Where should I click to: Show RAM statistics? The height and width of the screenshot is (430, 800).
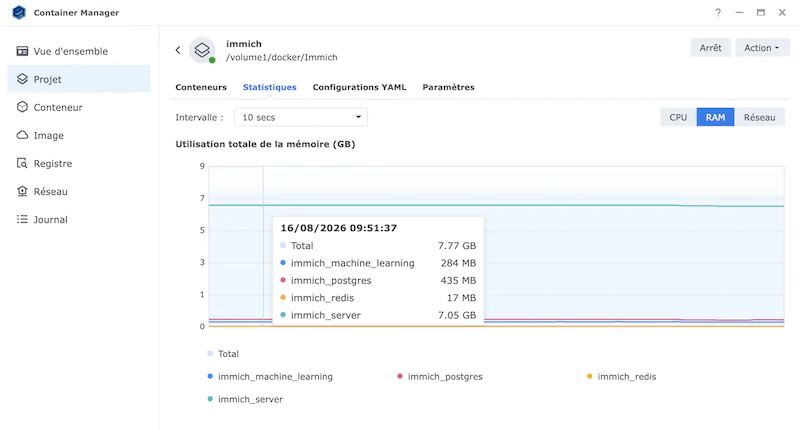[x=715, y=117]
